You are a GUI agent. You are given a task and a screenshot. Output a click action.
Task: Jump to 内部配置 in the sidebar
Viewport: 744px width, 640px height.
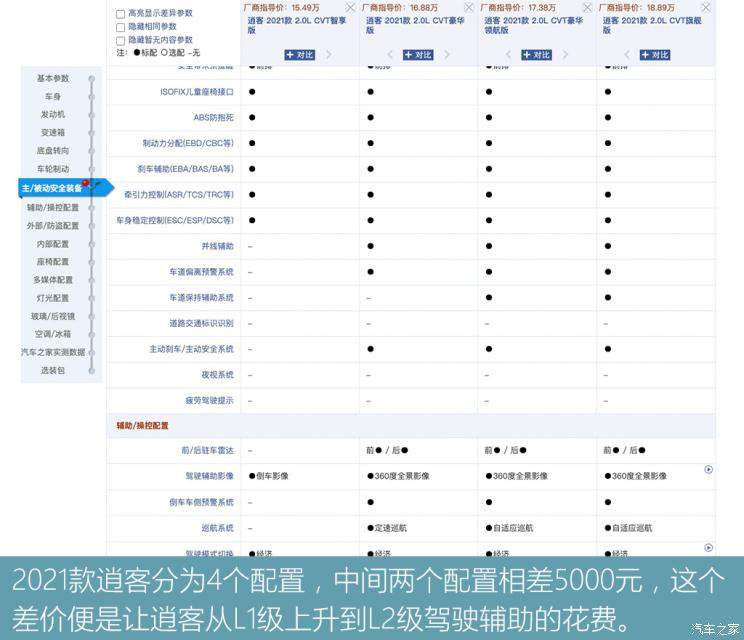[53, 244]
